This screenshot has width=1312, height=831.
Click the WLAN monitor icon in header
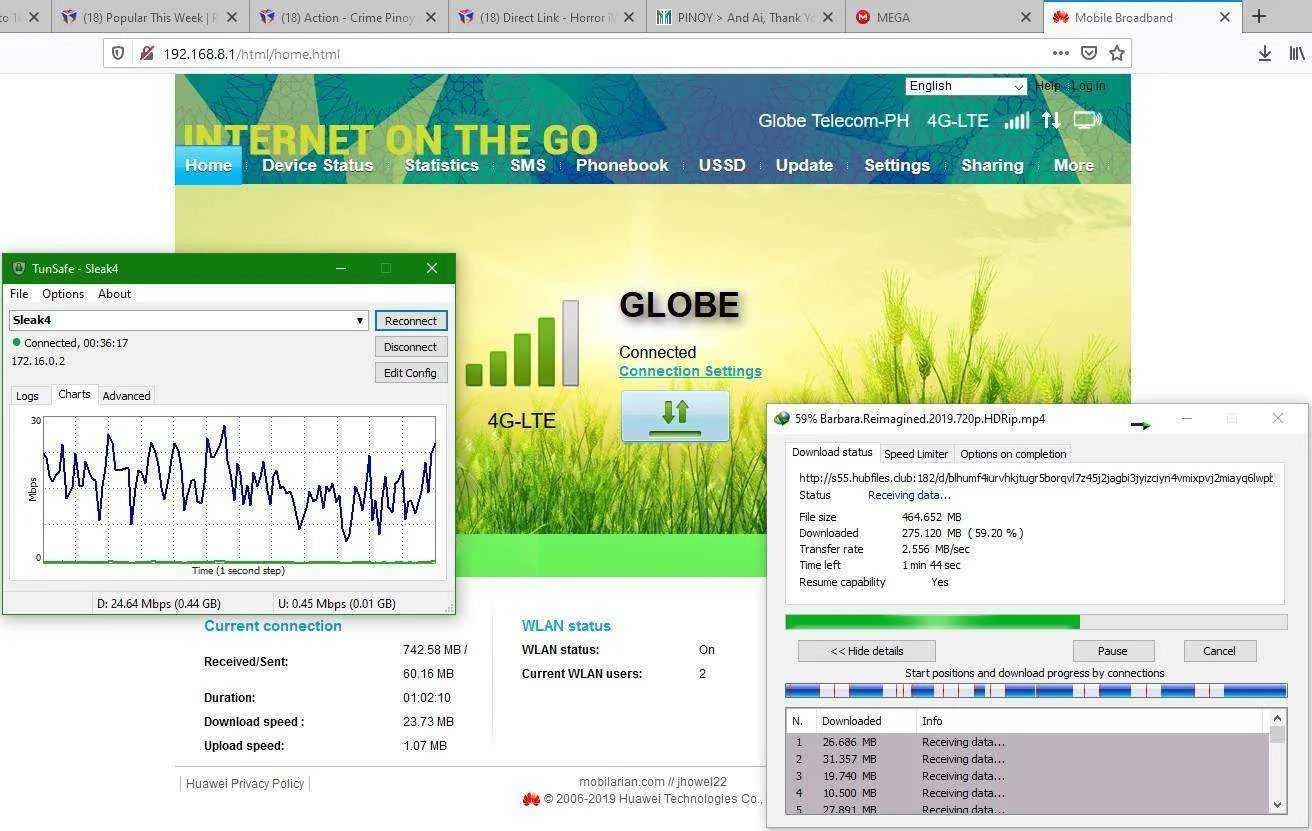point(1087,120)
